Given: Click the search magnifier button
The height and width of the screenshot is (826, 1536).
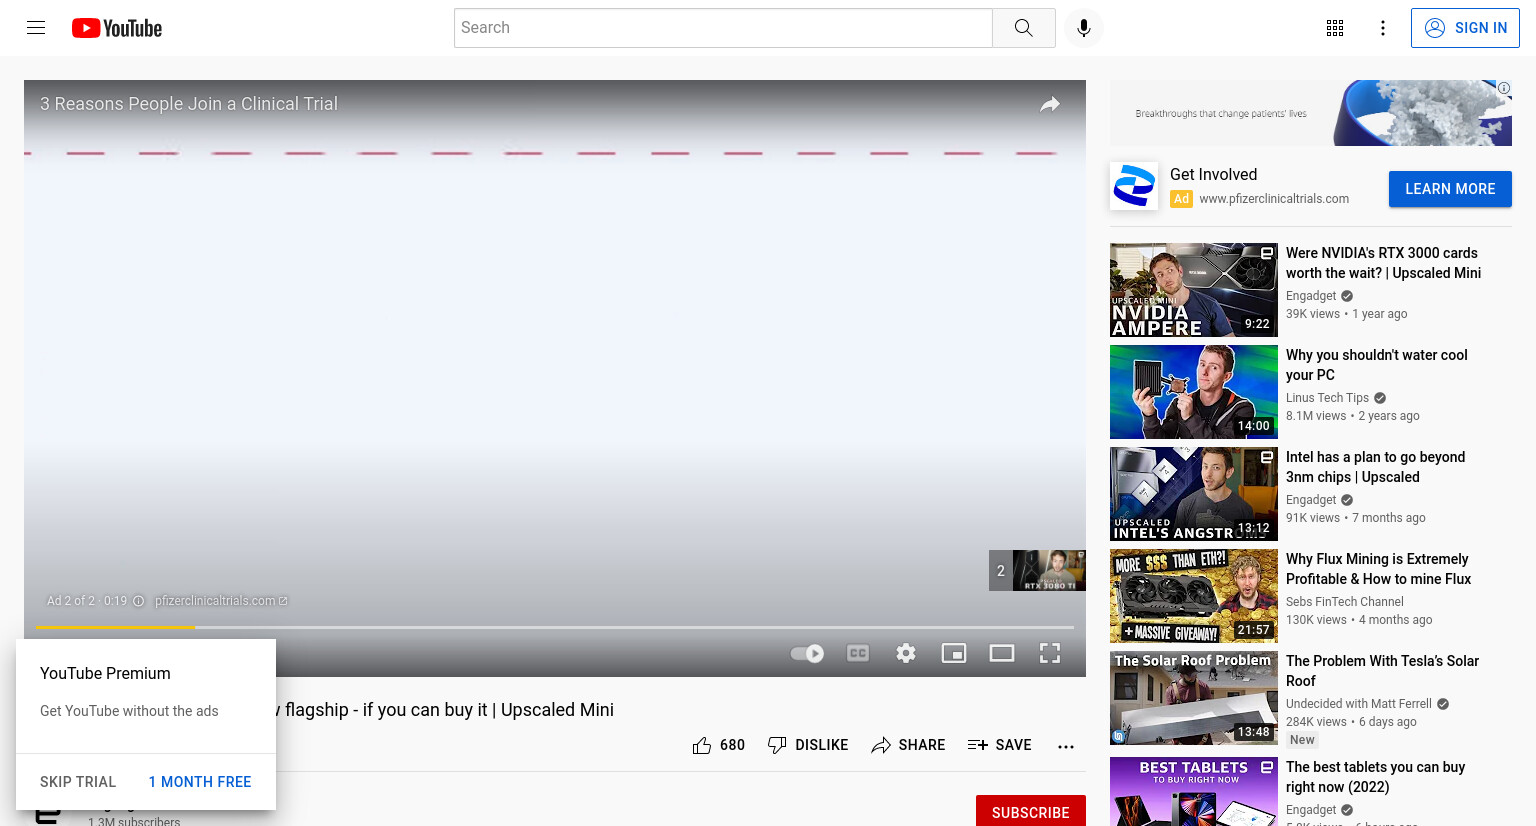Looking at the screenshot, I should click(x=1023, y=28).
